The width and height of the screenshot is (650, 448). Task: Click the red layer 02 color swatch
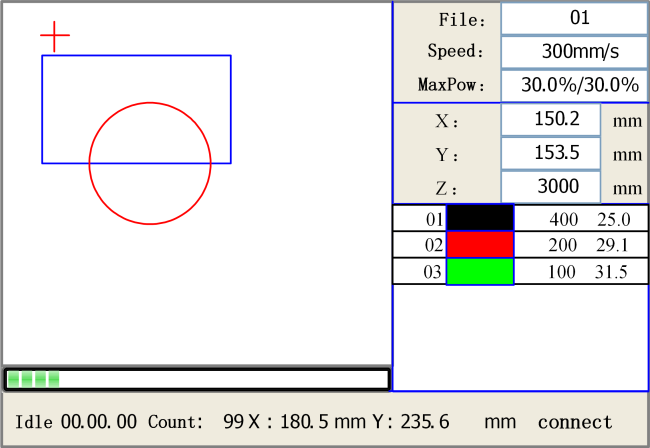[480, 245]
